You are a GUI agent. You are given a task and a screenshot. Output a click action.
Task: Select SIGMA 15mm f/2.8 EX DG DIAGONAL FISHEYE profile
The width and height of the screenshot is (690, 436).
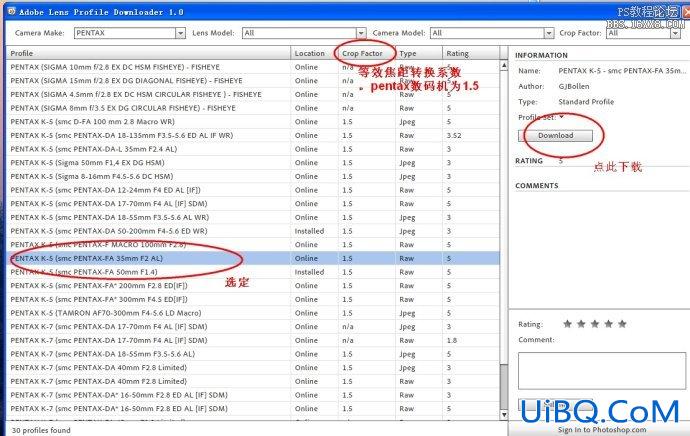point(253,81)
